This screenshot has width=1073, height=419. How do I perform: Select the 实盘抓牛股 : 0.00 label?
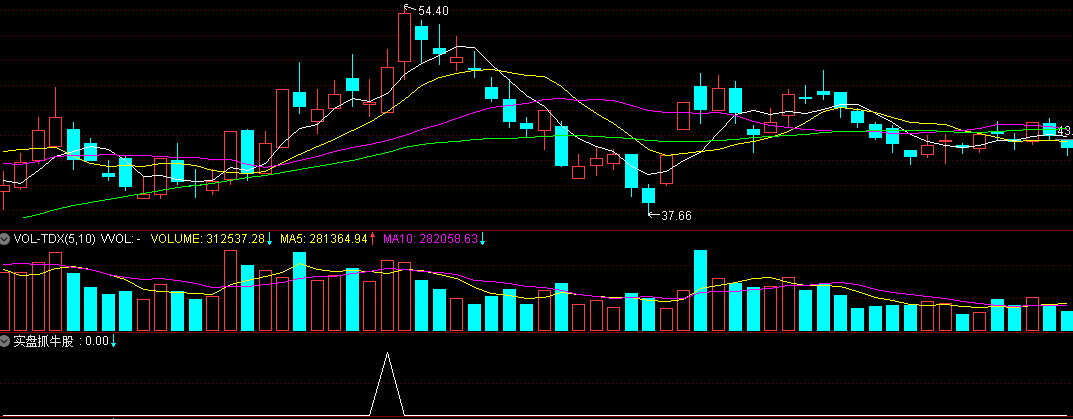click(x=61, y=340)
